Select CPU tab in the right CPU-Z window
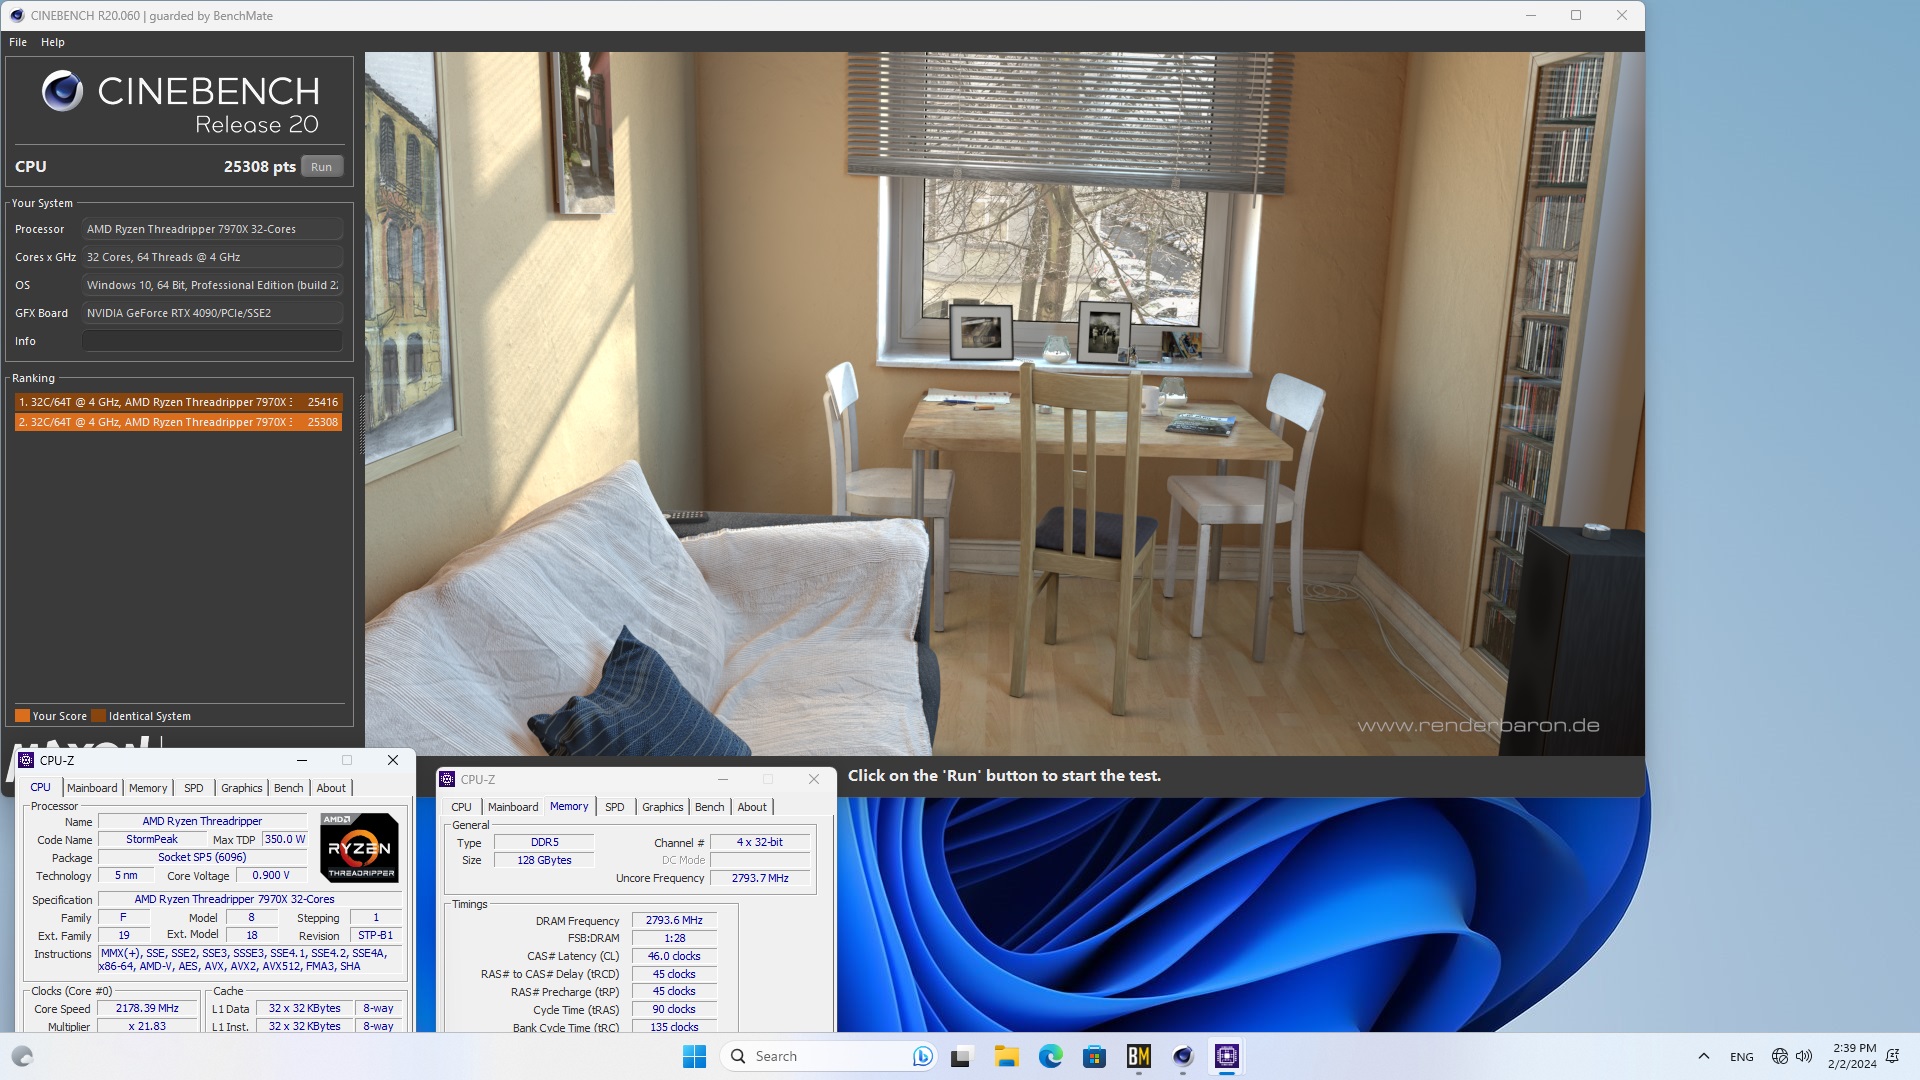This screenshot has height=1080, width=1920. tap(461, 807)
